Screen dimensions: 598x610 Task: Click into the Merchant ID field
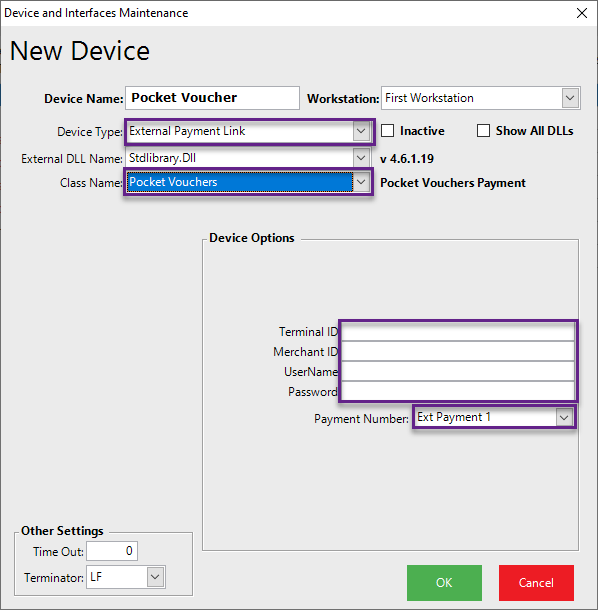coord(458,352)
